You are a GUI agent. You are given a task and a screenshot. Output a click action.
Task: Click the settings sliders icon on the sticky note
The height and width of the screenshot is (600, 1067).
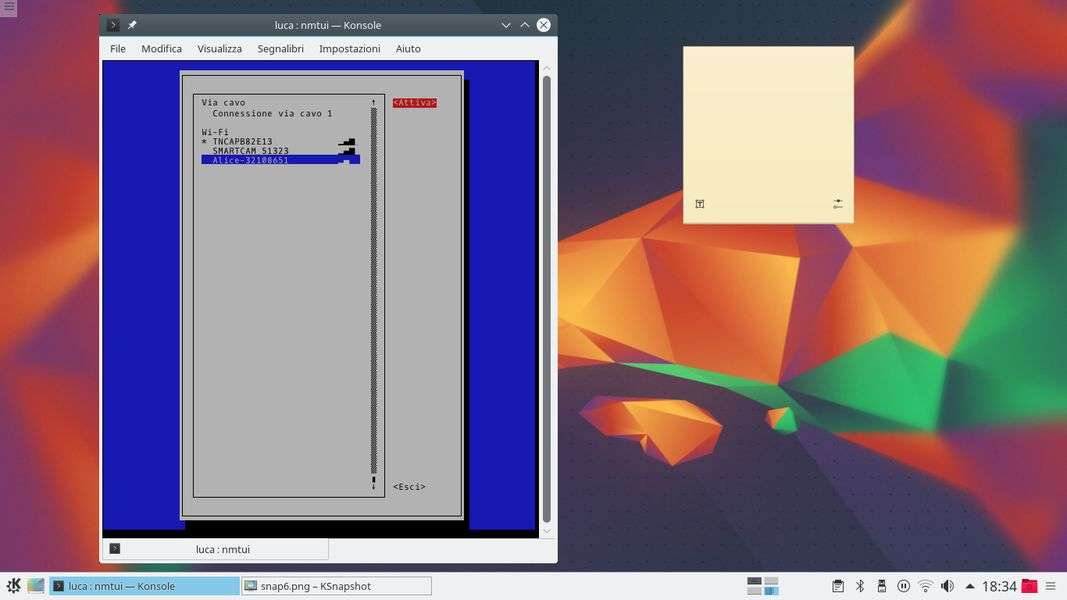click(x=838, y=203)
